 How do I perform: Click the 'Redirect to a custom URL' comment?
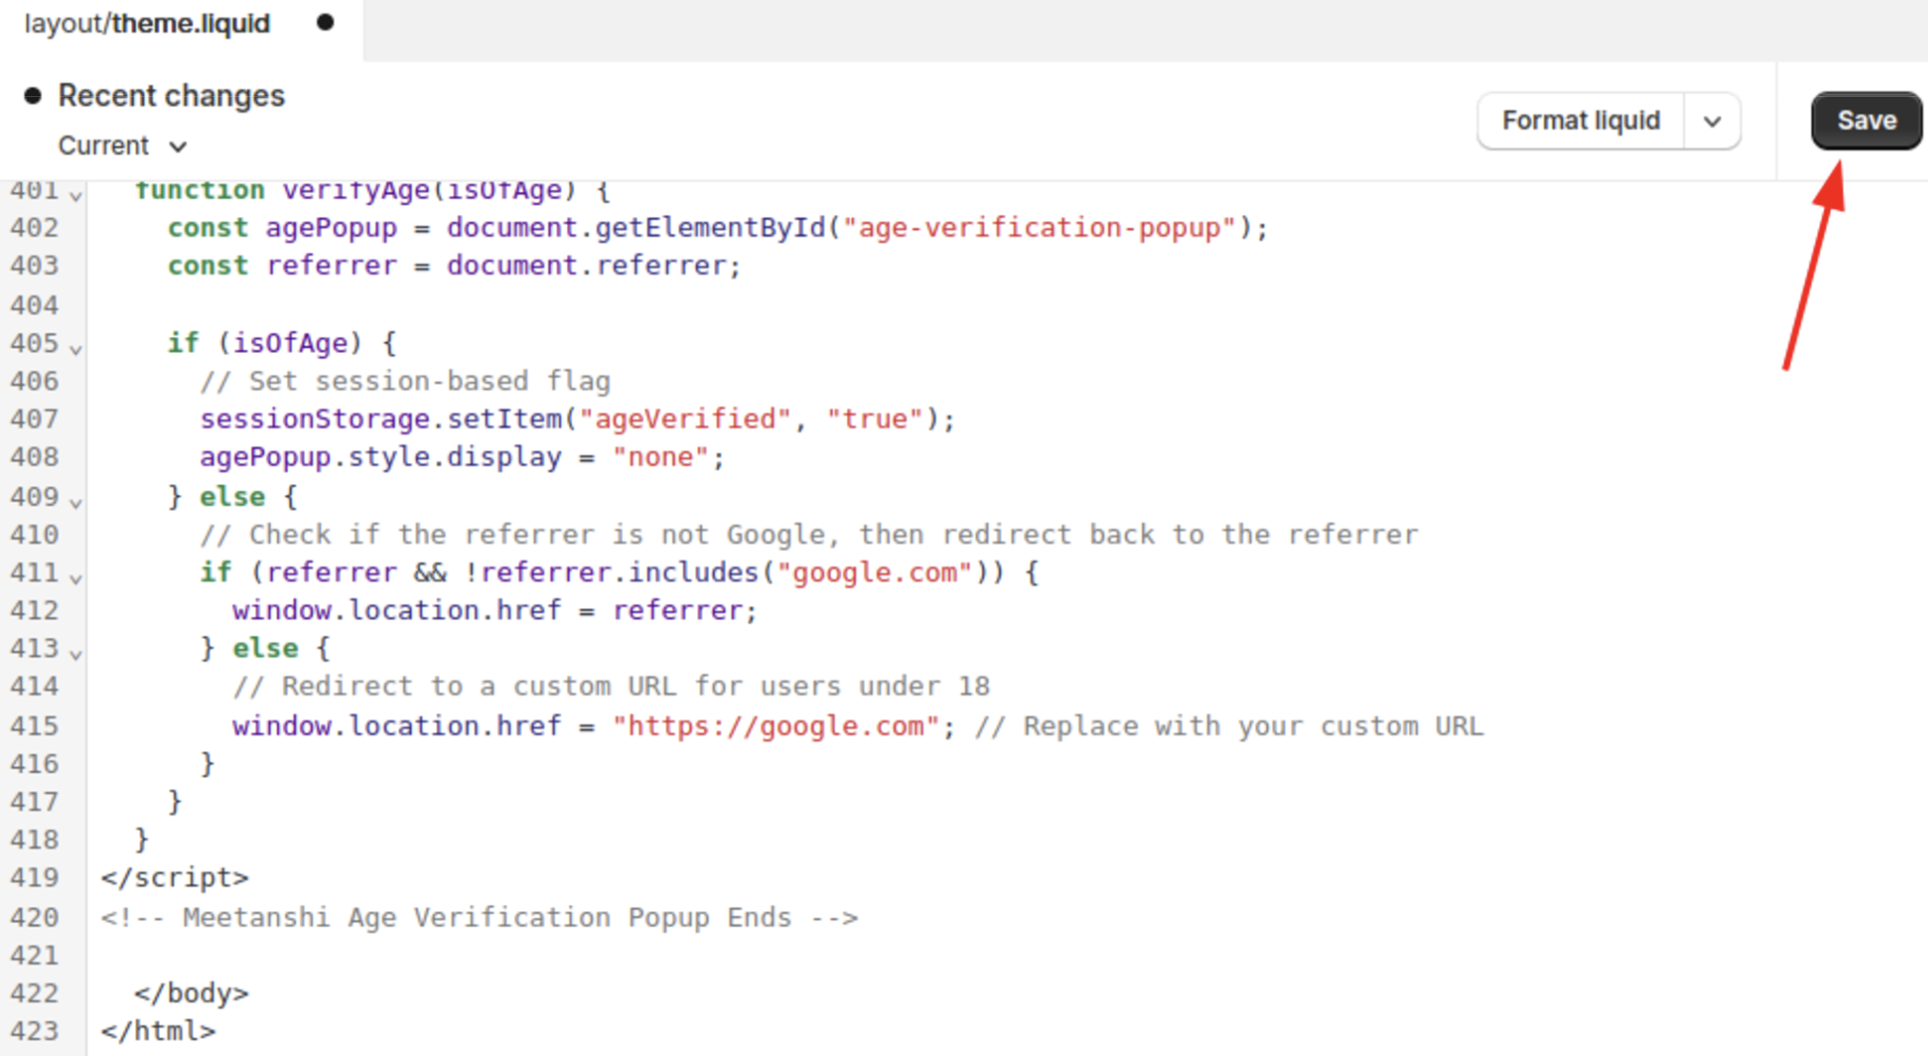[x=611, y=687]
